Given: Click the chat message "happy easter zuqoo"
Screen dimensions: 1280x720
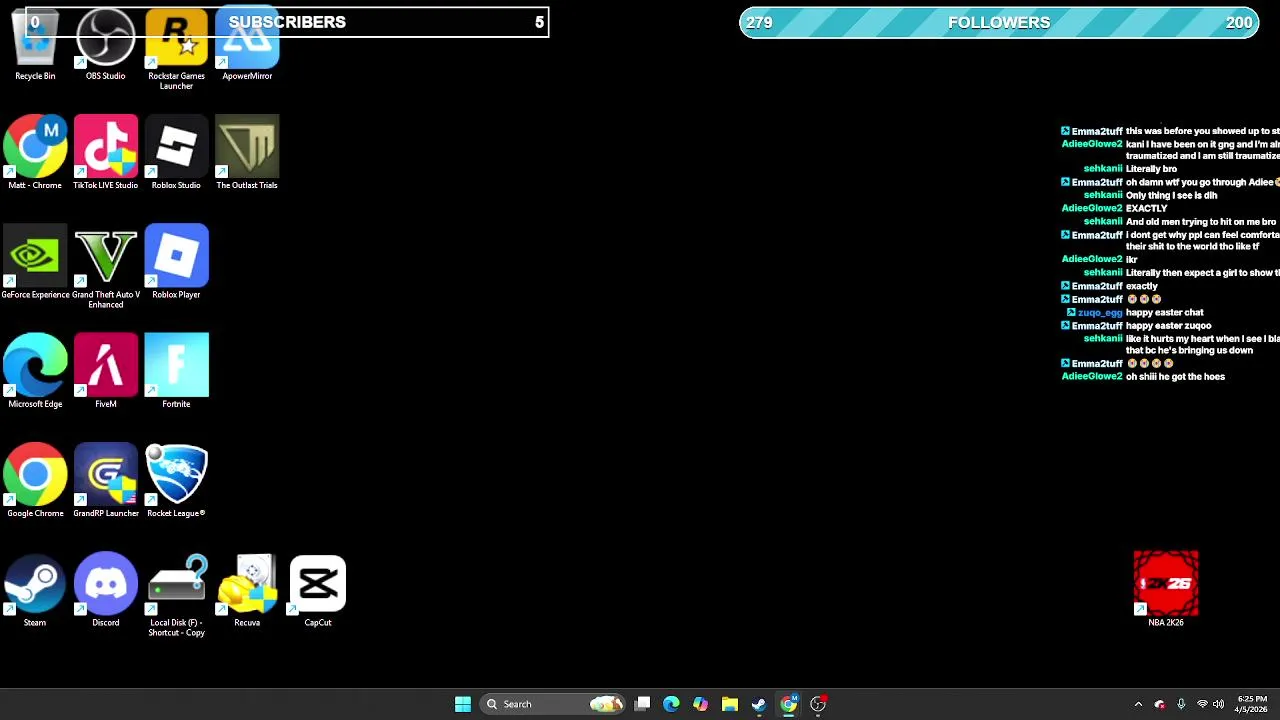Looking at the screenshot, I should click(1168, 325).
